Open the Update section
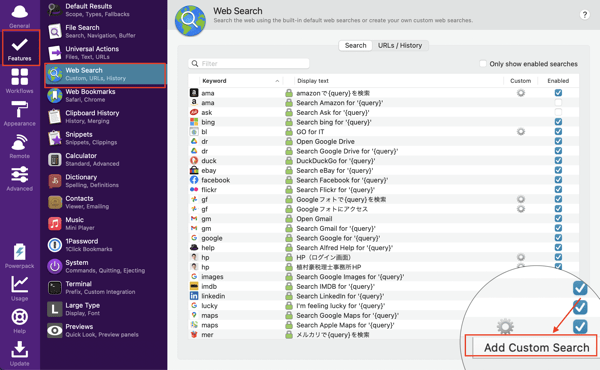The height and width of the screenshot is (370, 600). pyautogui.click(x=20, y=353)
